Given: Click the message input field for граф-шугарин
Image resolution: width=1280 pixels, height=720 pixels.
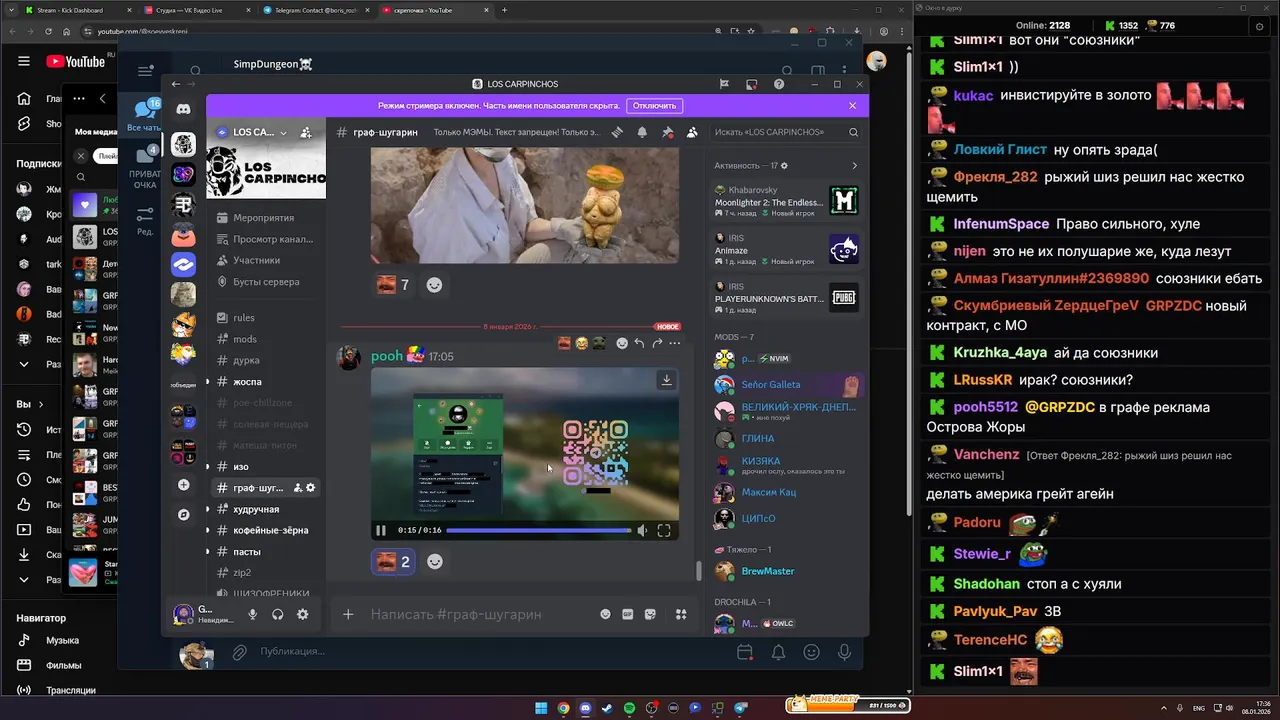Looking at the screenshot, I should tap(480, 614).
